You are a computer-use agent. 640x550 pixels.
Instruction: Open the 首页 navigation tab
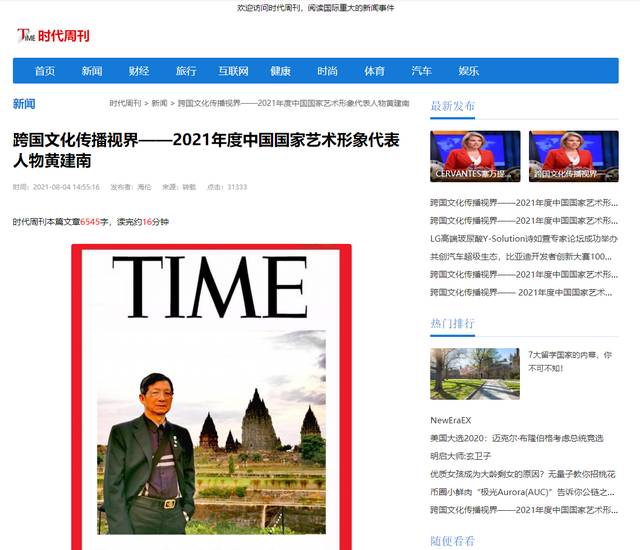point(45,71)
